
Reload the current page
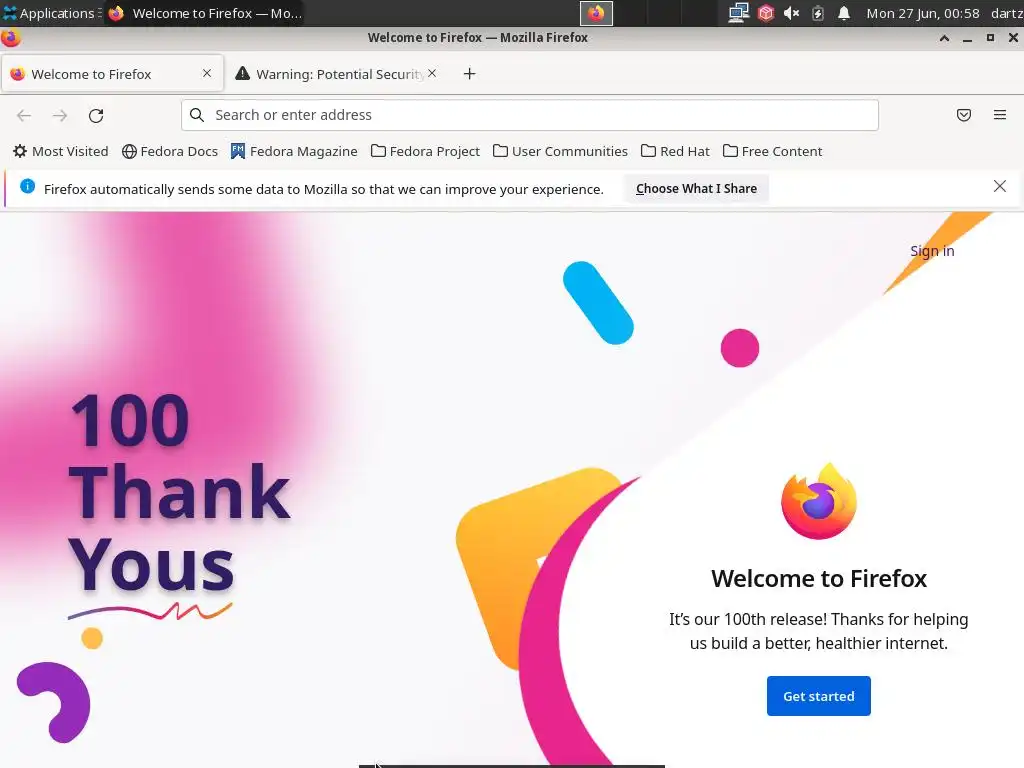click(96, 116)
